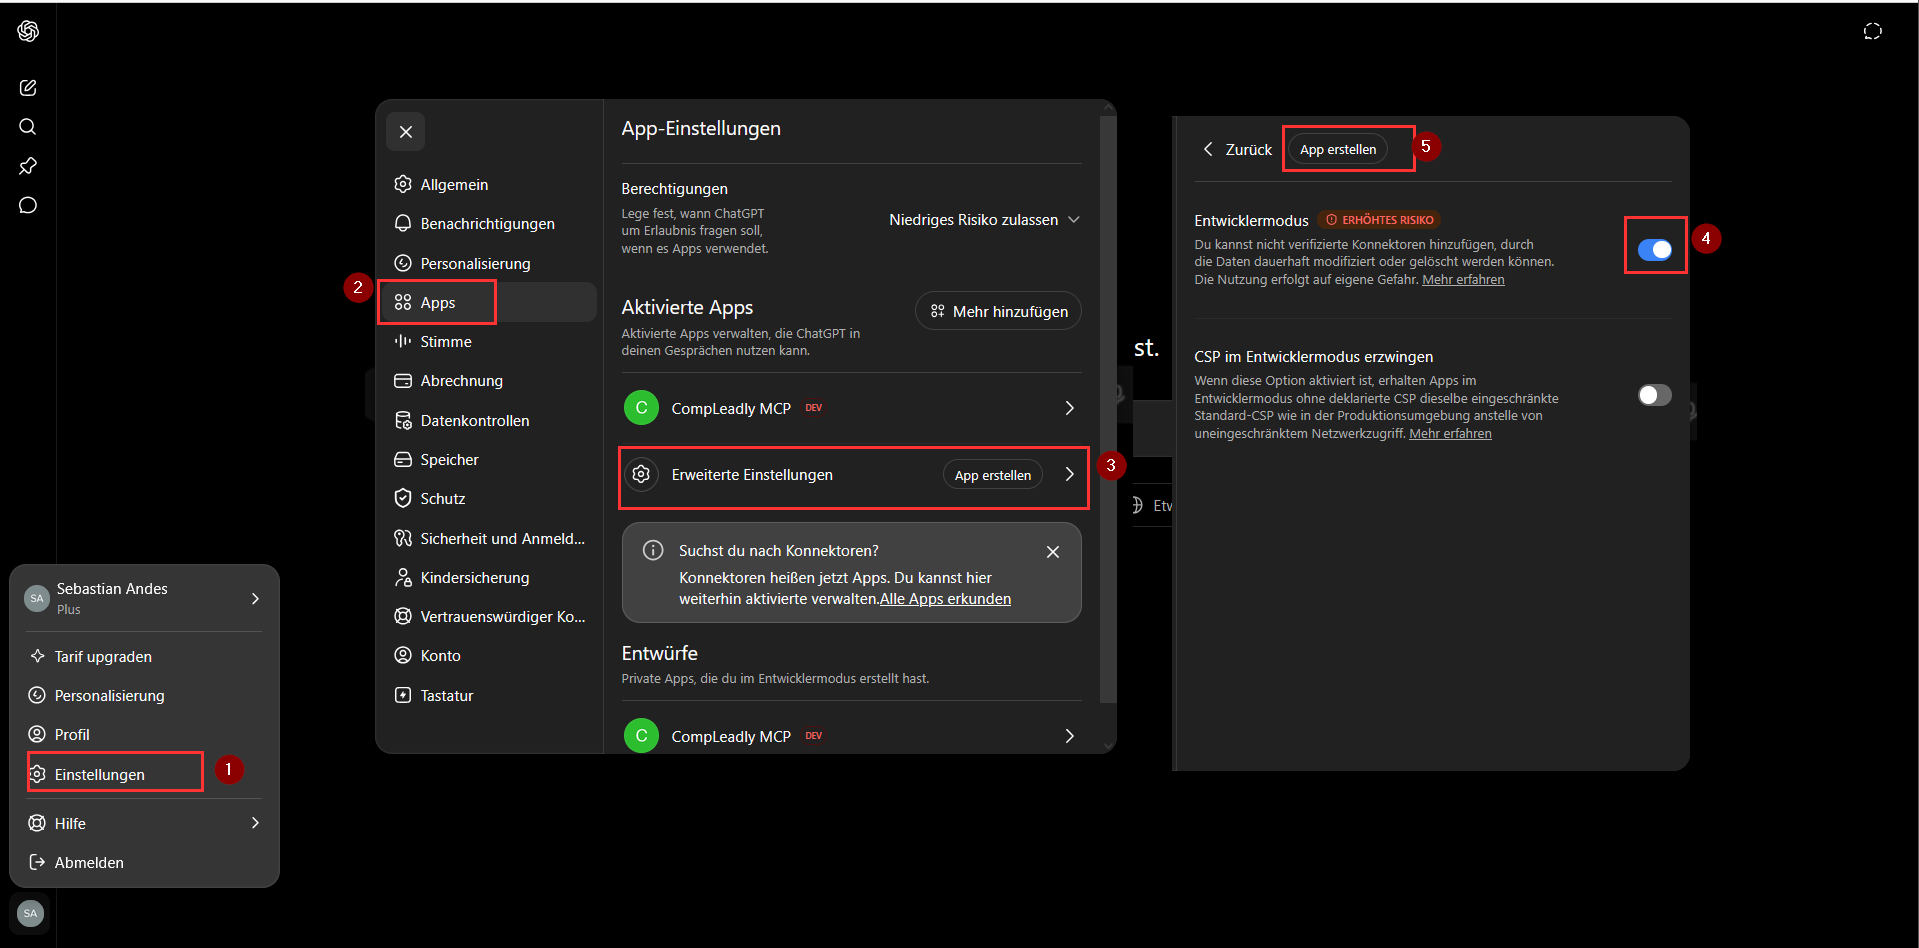Click the Hilfe lifebuoy icon
Image resolution: width=1919 pixels, height=948 pixels.
pyautogui.click(x=37, y=823)
